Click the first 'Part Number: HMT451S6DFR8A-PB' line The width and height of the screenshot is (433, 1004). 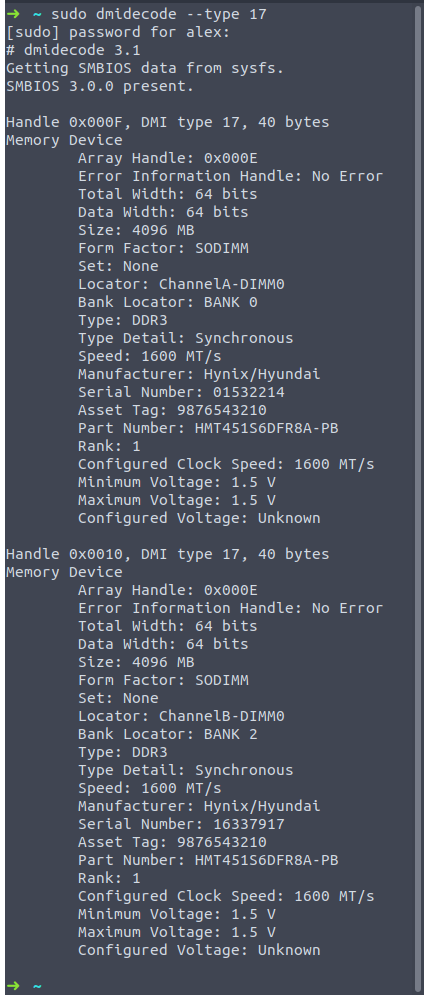(x=208, y=428)
